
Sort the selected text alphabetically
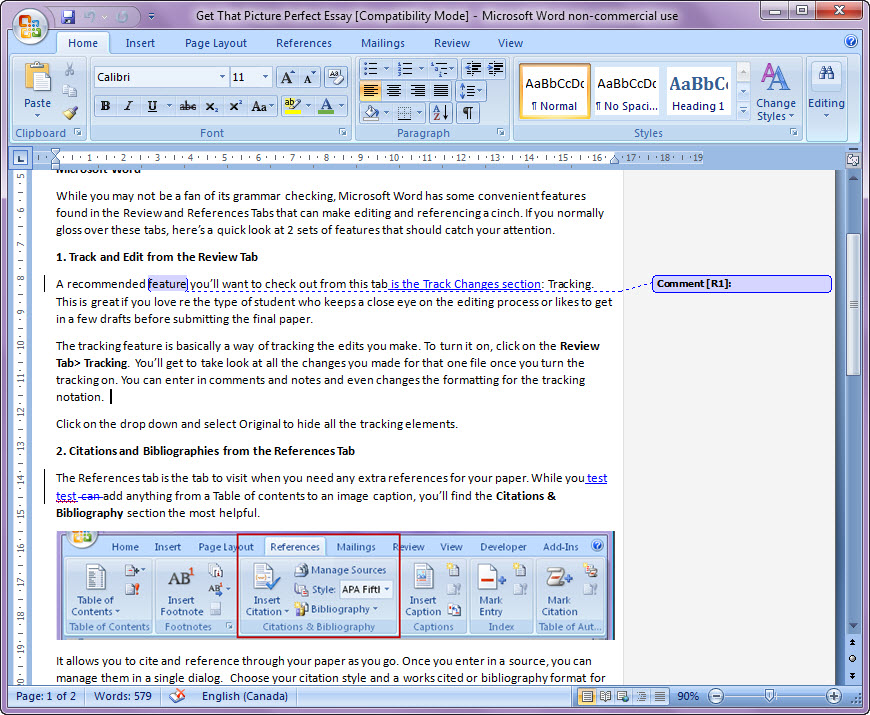coord(441,113)
